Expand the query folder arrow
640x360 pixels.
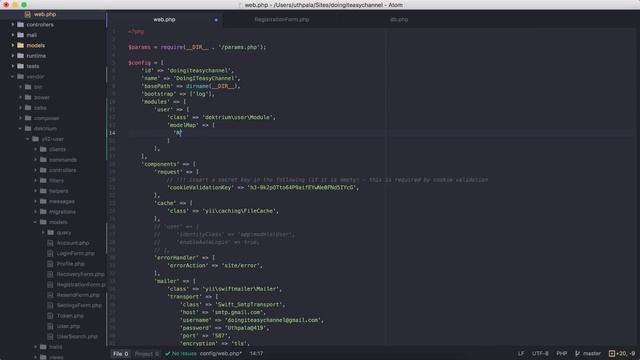pyautogui.click(x=43, y=233)
